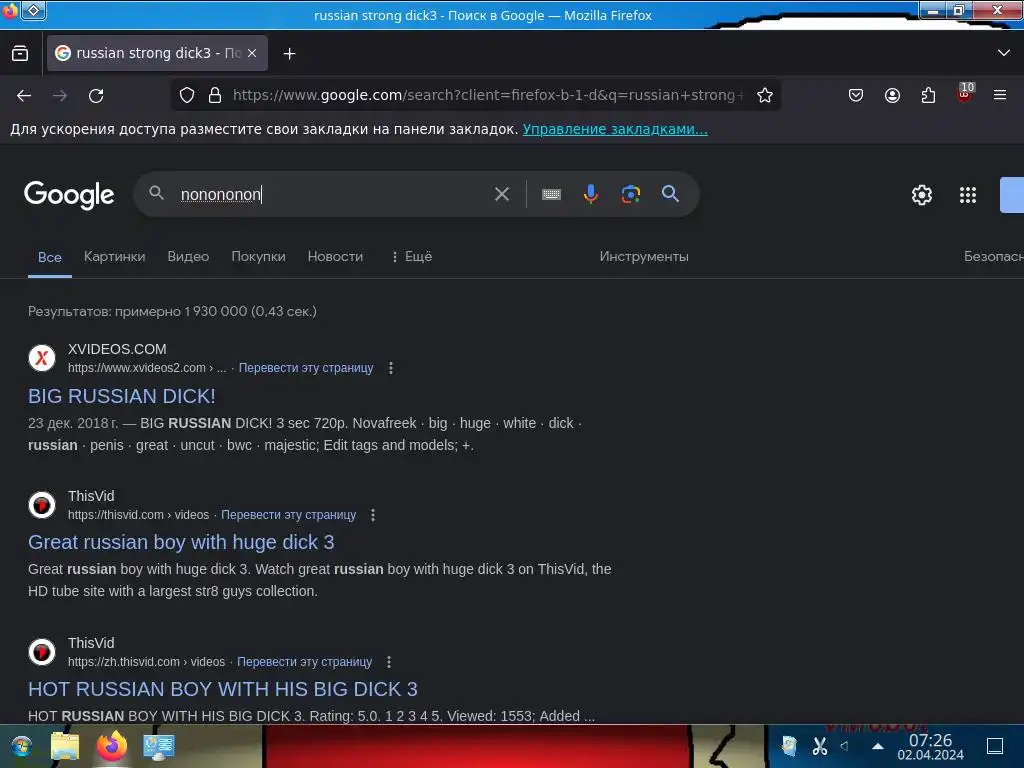Close the Google search tab

click(x=252, y=54)
